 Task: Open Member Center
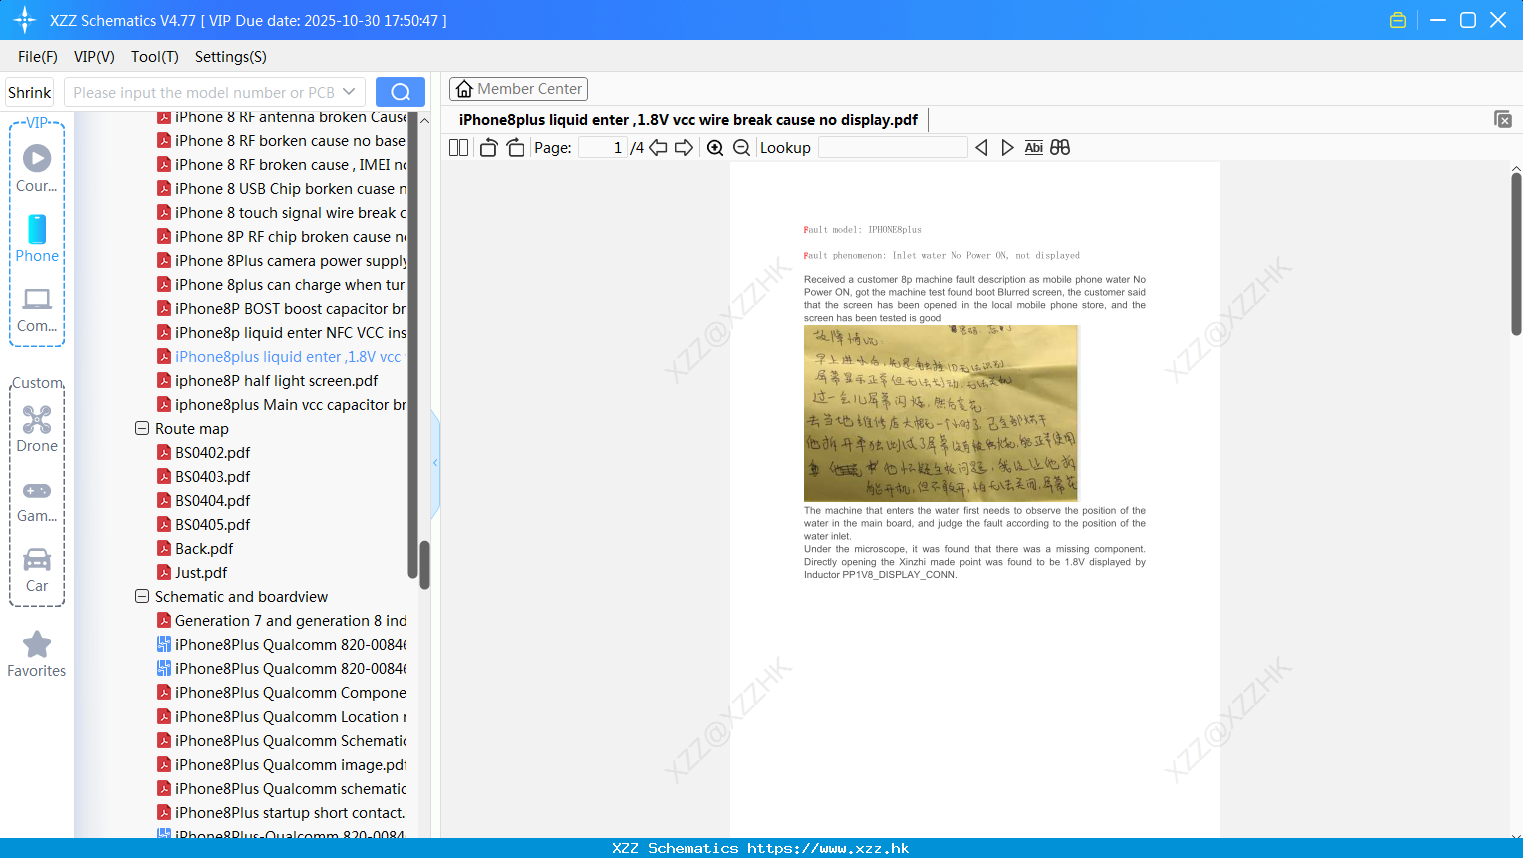[518, 89]
